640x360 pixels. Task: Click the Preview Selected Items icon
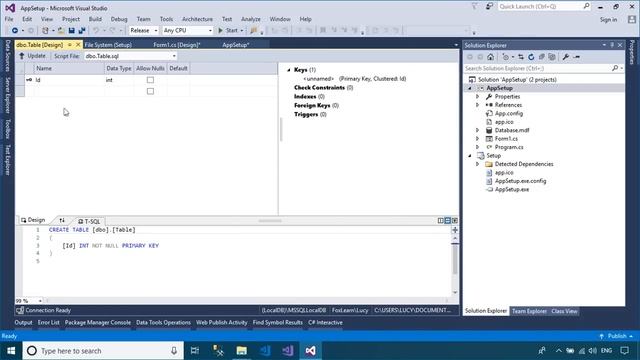click(x=577, y=57)
